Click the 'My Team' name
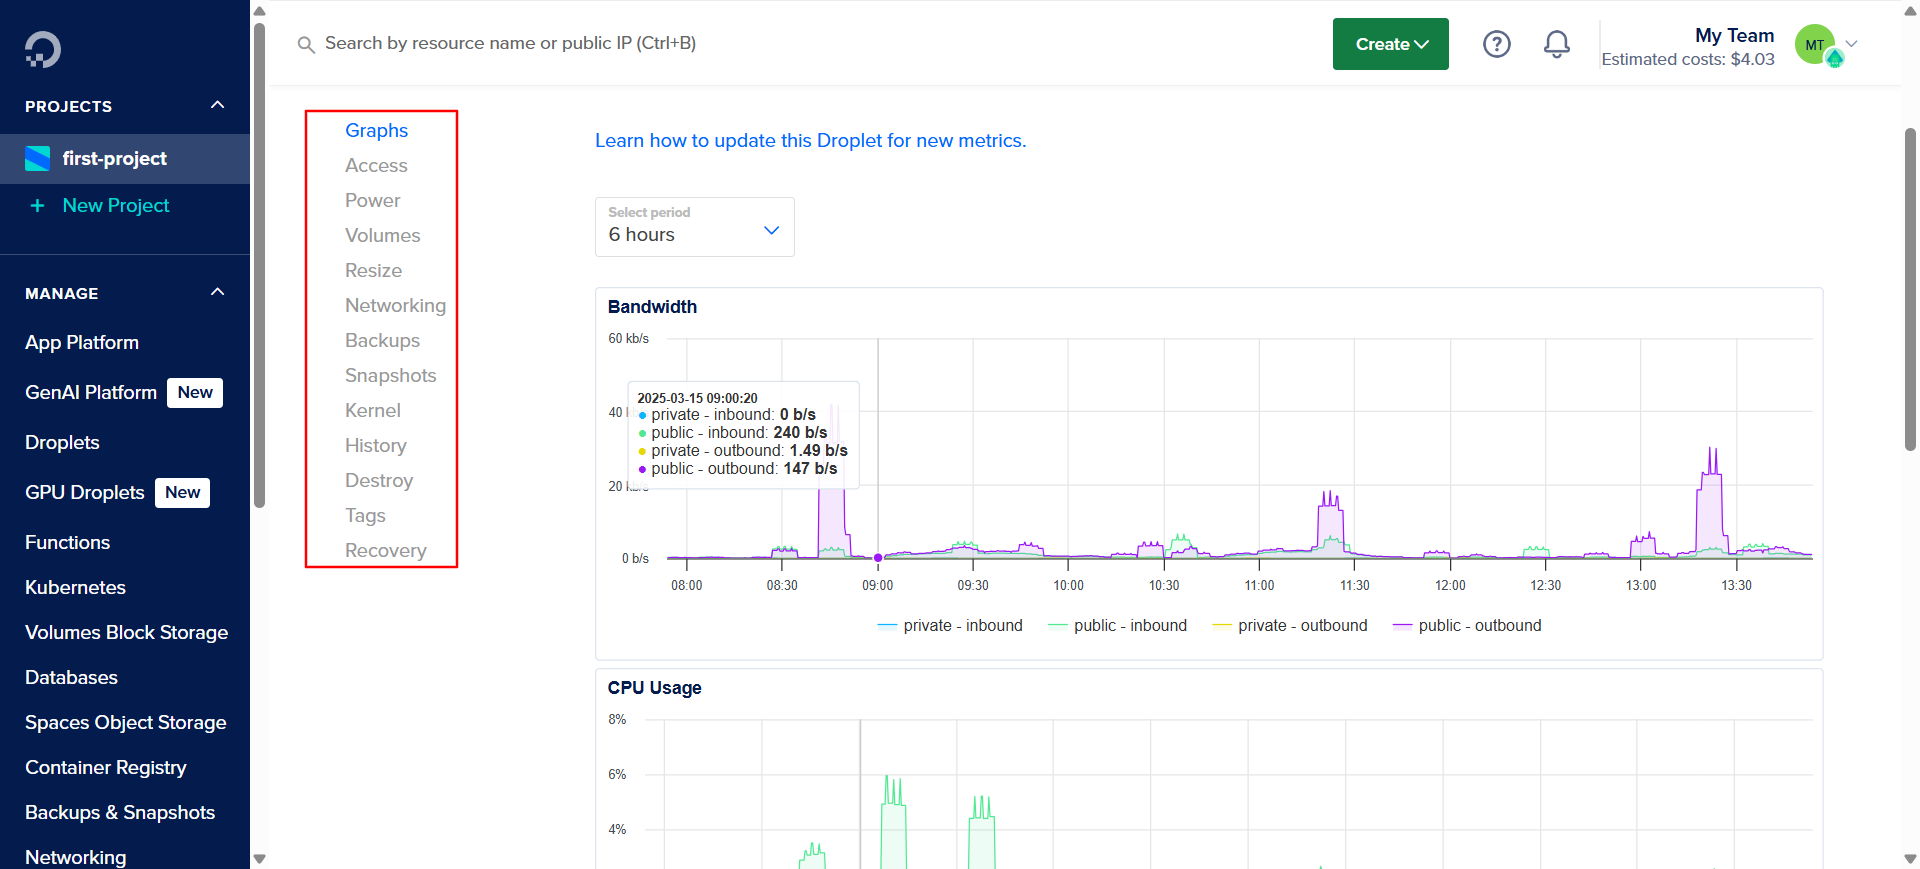Screen dimensions: 1920x869 tap(1734, 35)
